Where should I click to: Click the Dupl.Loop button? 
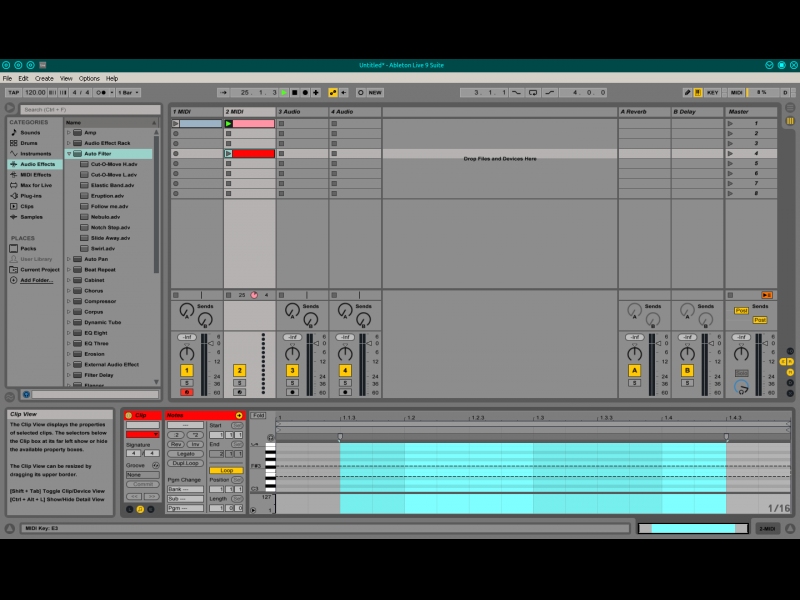click(185, 463)
